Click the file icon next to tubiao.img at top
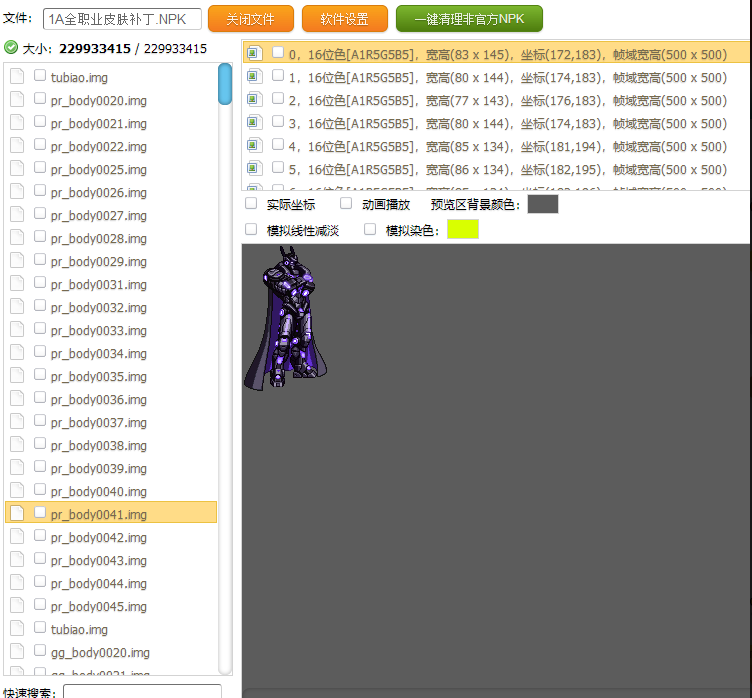The width and height of the screenshot is (752, 698). [x=17, y=76]
